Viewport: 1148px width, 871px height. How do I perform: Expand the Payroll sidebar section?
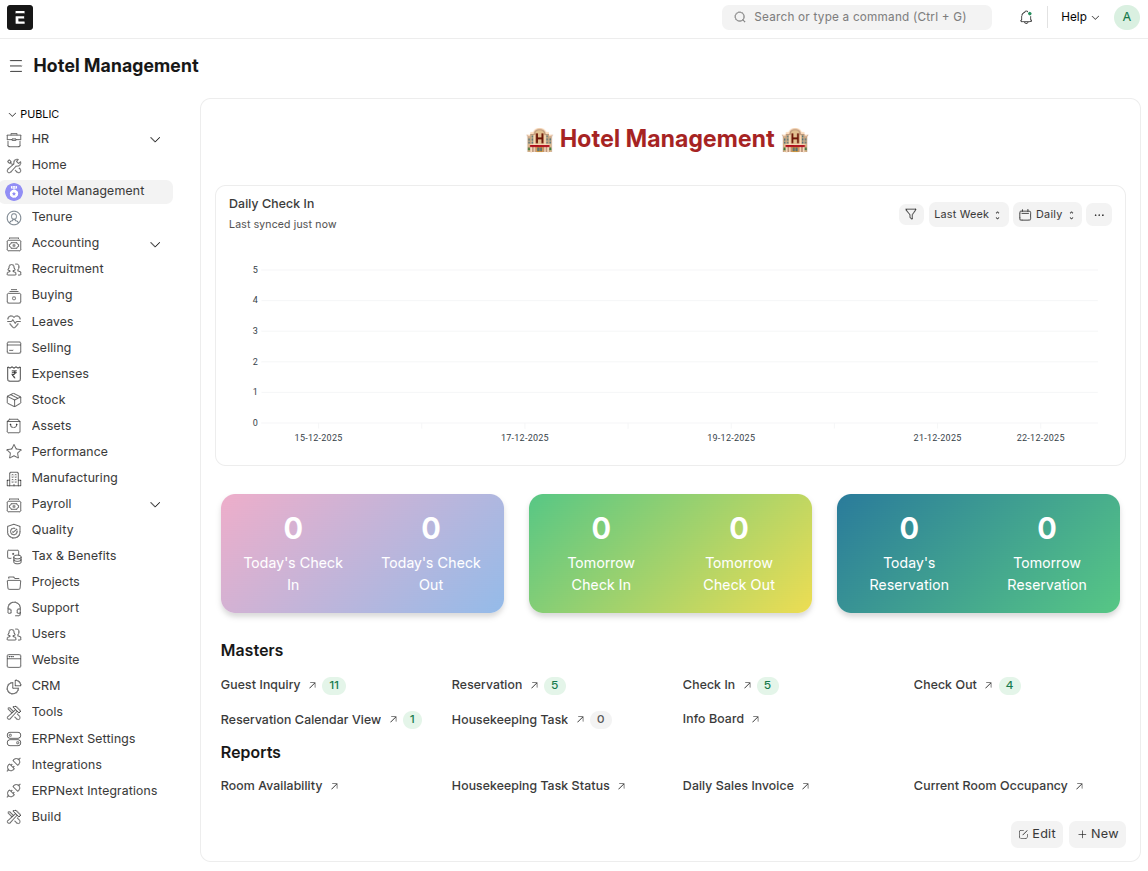(155, 503)
